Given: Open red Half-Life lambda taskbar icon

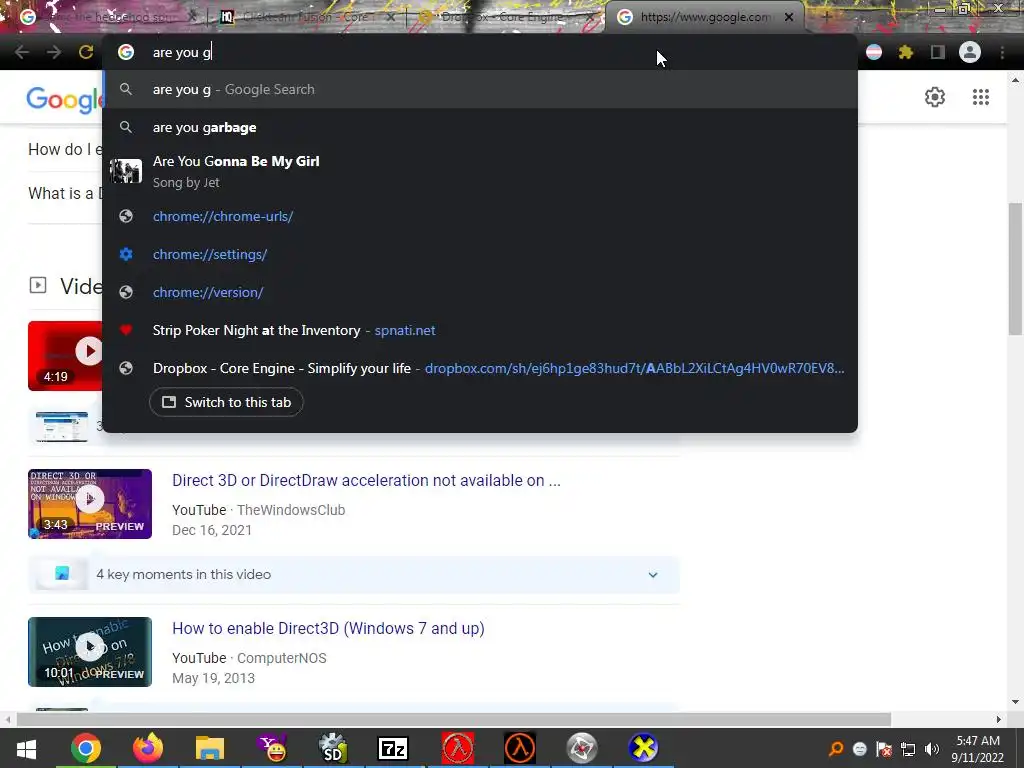Looking at the screenshot, I should click(458, 748).
